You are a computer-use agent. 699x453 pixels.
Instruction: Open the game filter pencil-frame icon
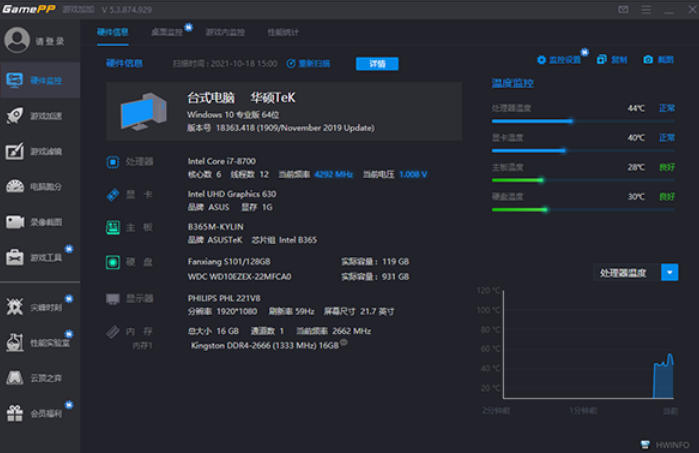tap(15, 151)
